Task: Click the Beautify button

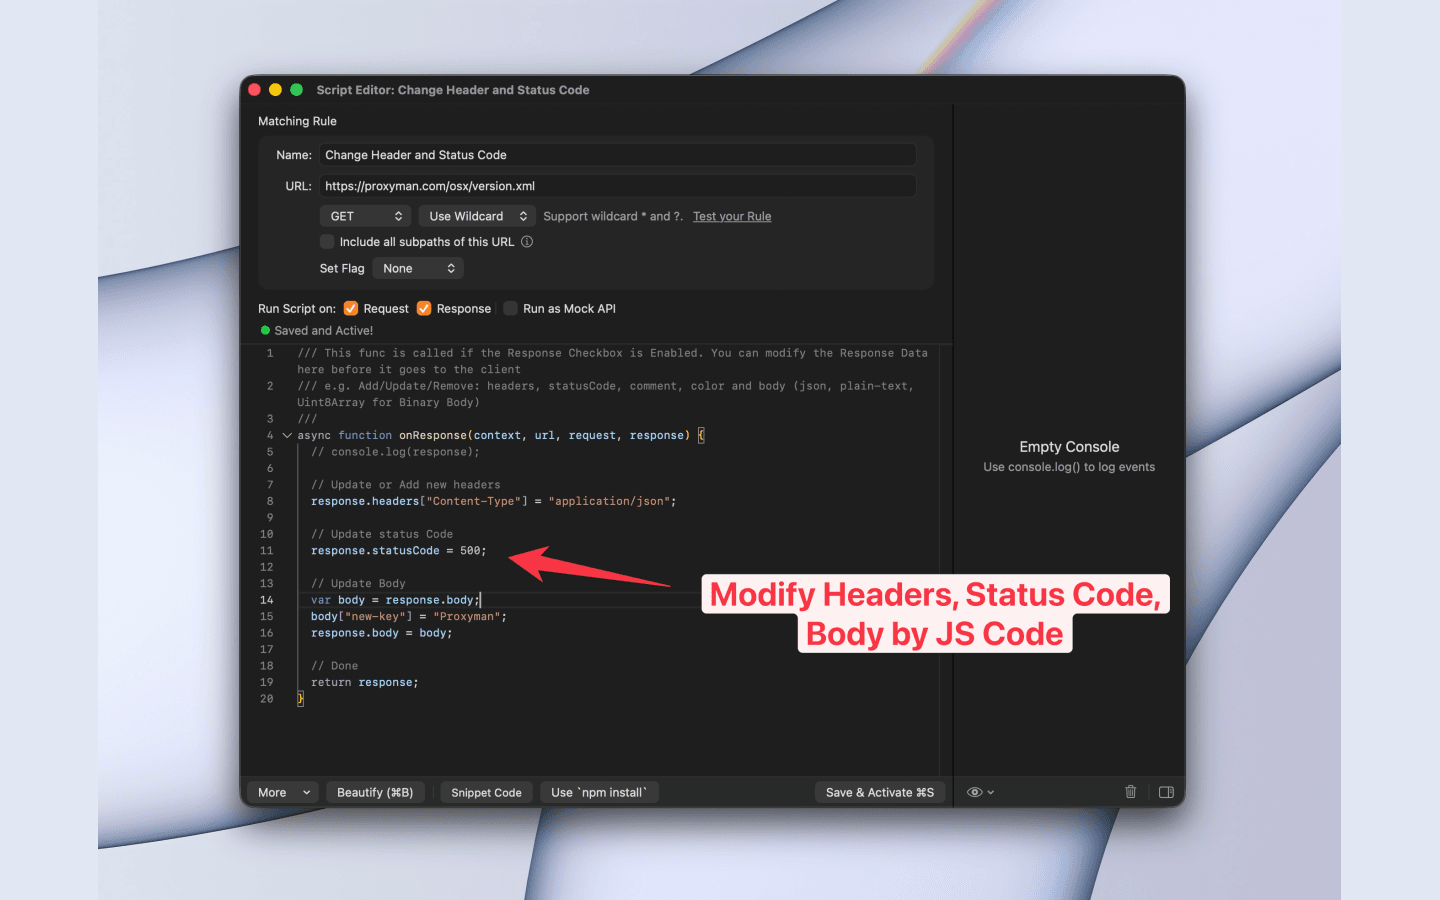Action: tap(375, 792)
